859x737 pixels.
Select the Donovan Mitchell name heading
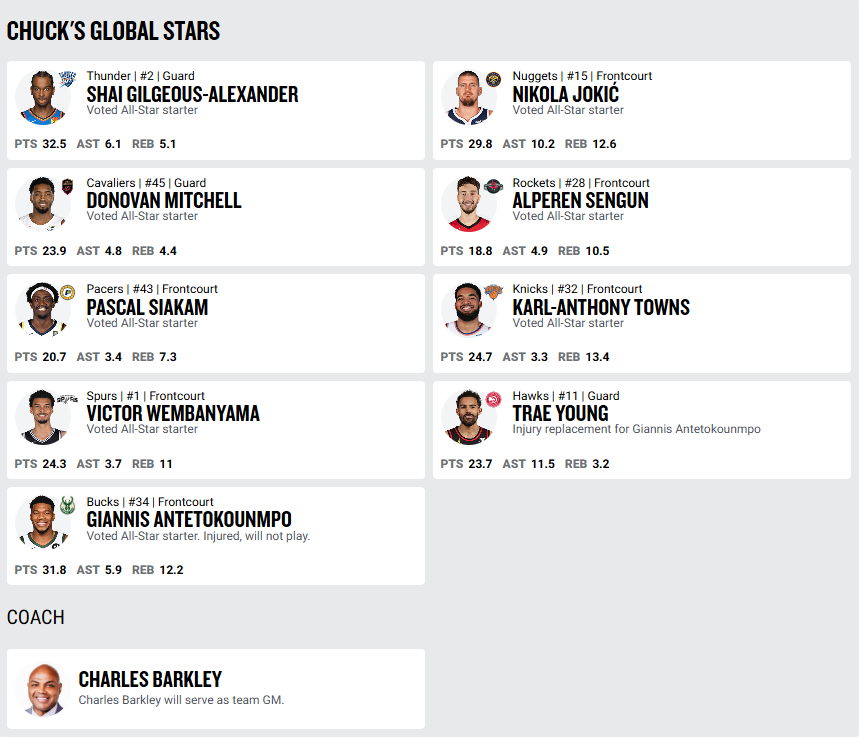pyautogui.click(x=164, y=200)
